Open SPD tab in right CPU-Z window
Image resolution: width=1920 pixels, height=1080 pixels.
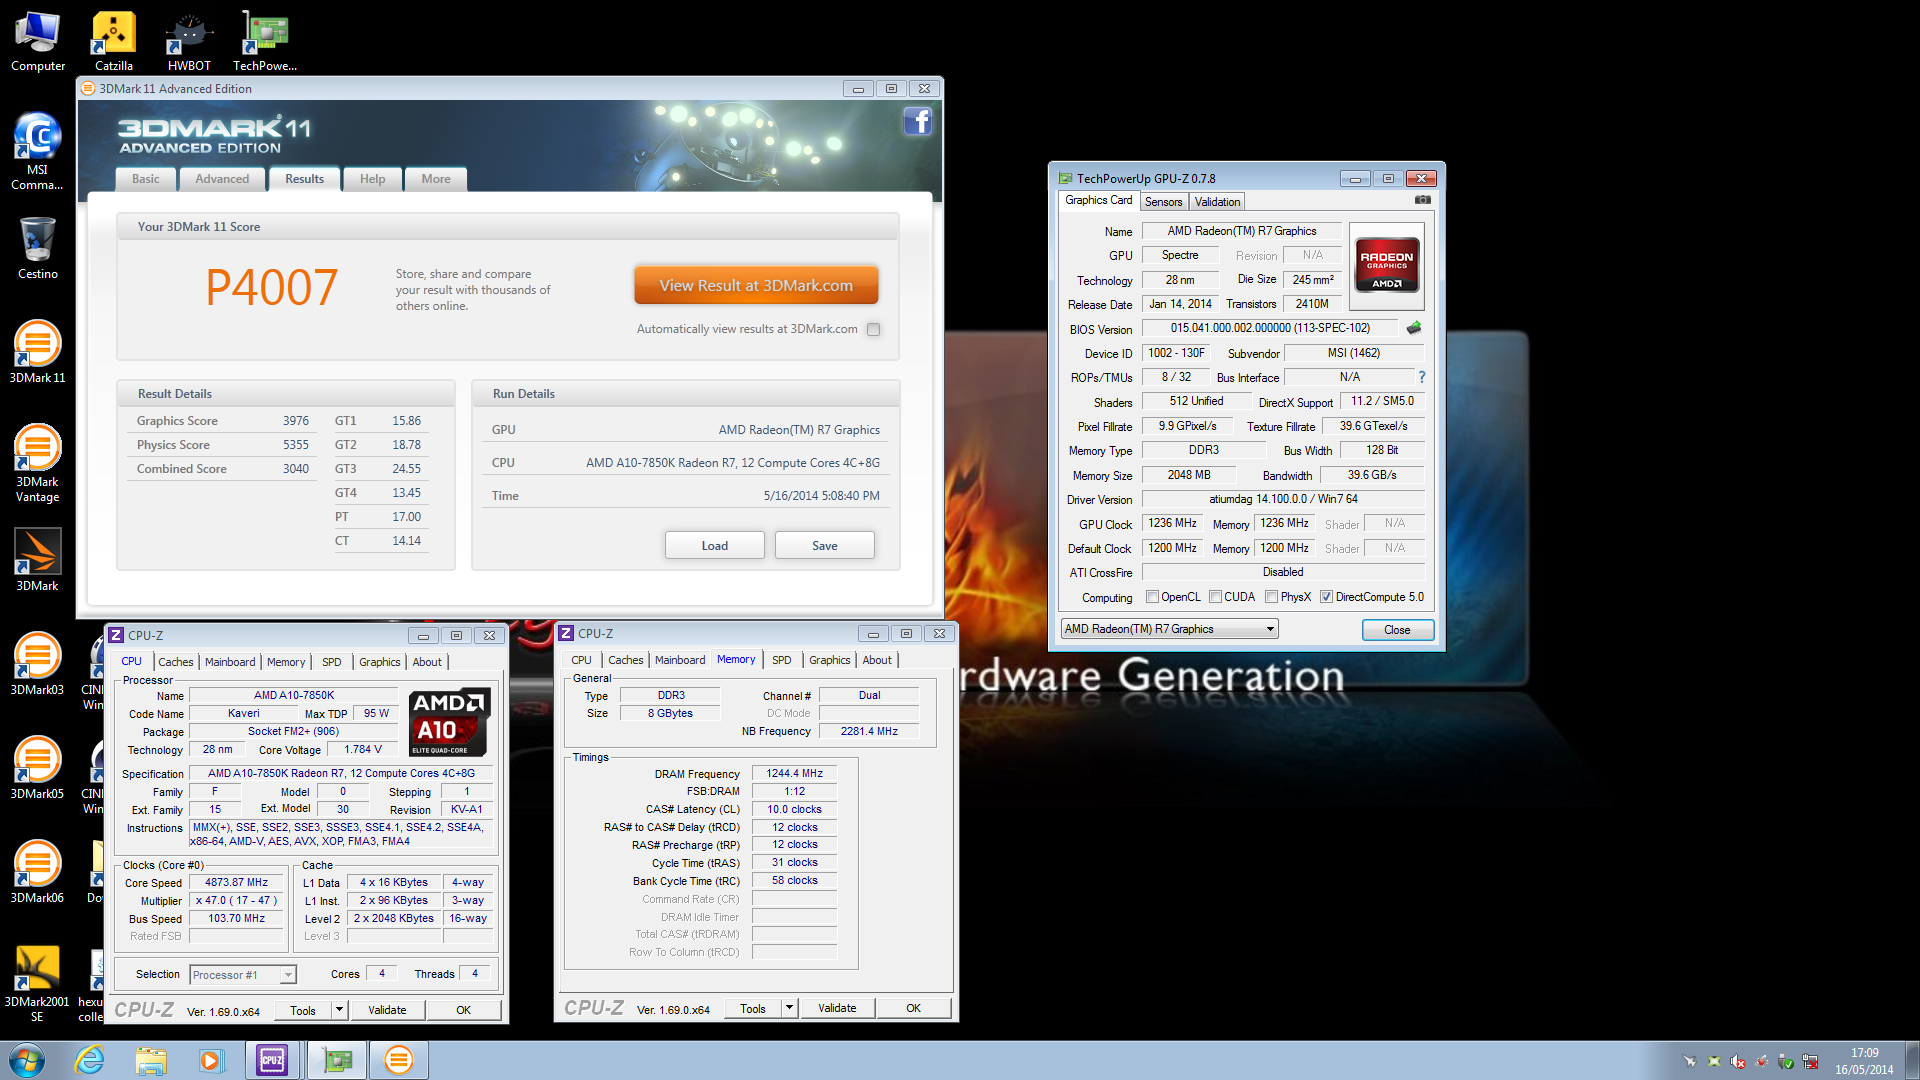point(782,660)
